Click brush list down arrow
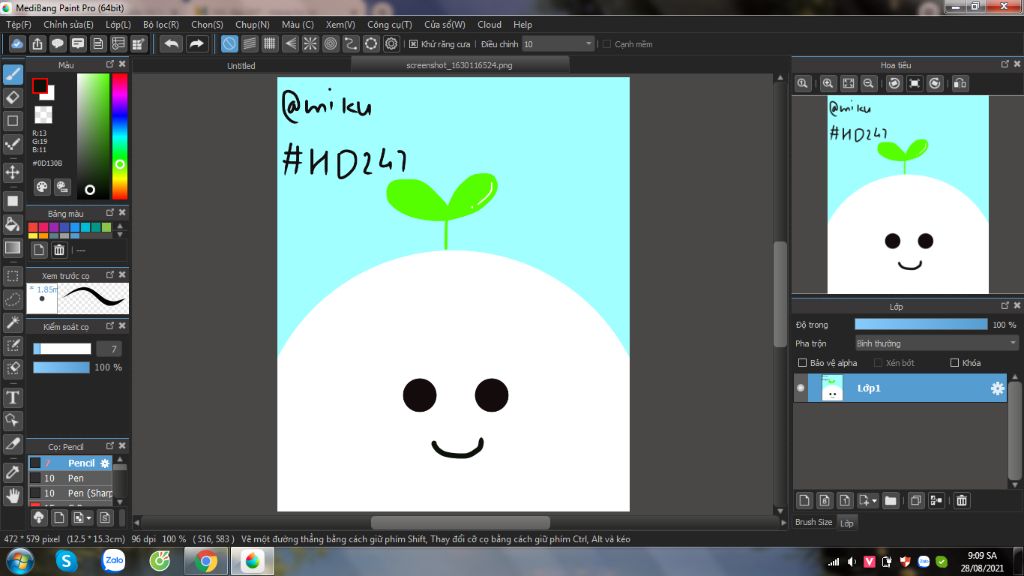This screenshot has width=1024, height=576. [x=120, y=502]
